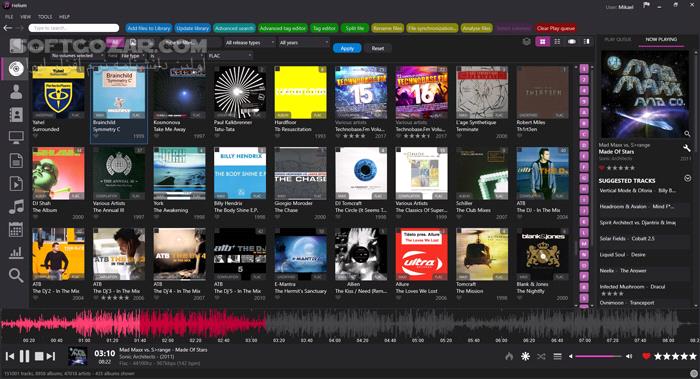Select the Brainchild Symmetry C album cover
Viewport: 700px width, 379px height.
pyautogui.click(x=119, y=92)
